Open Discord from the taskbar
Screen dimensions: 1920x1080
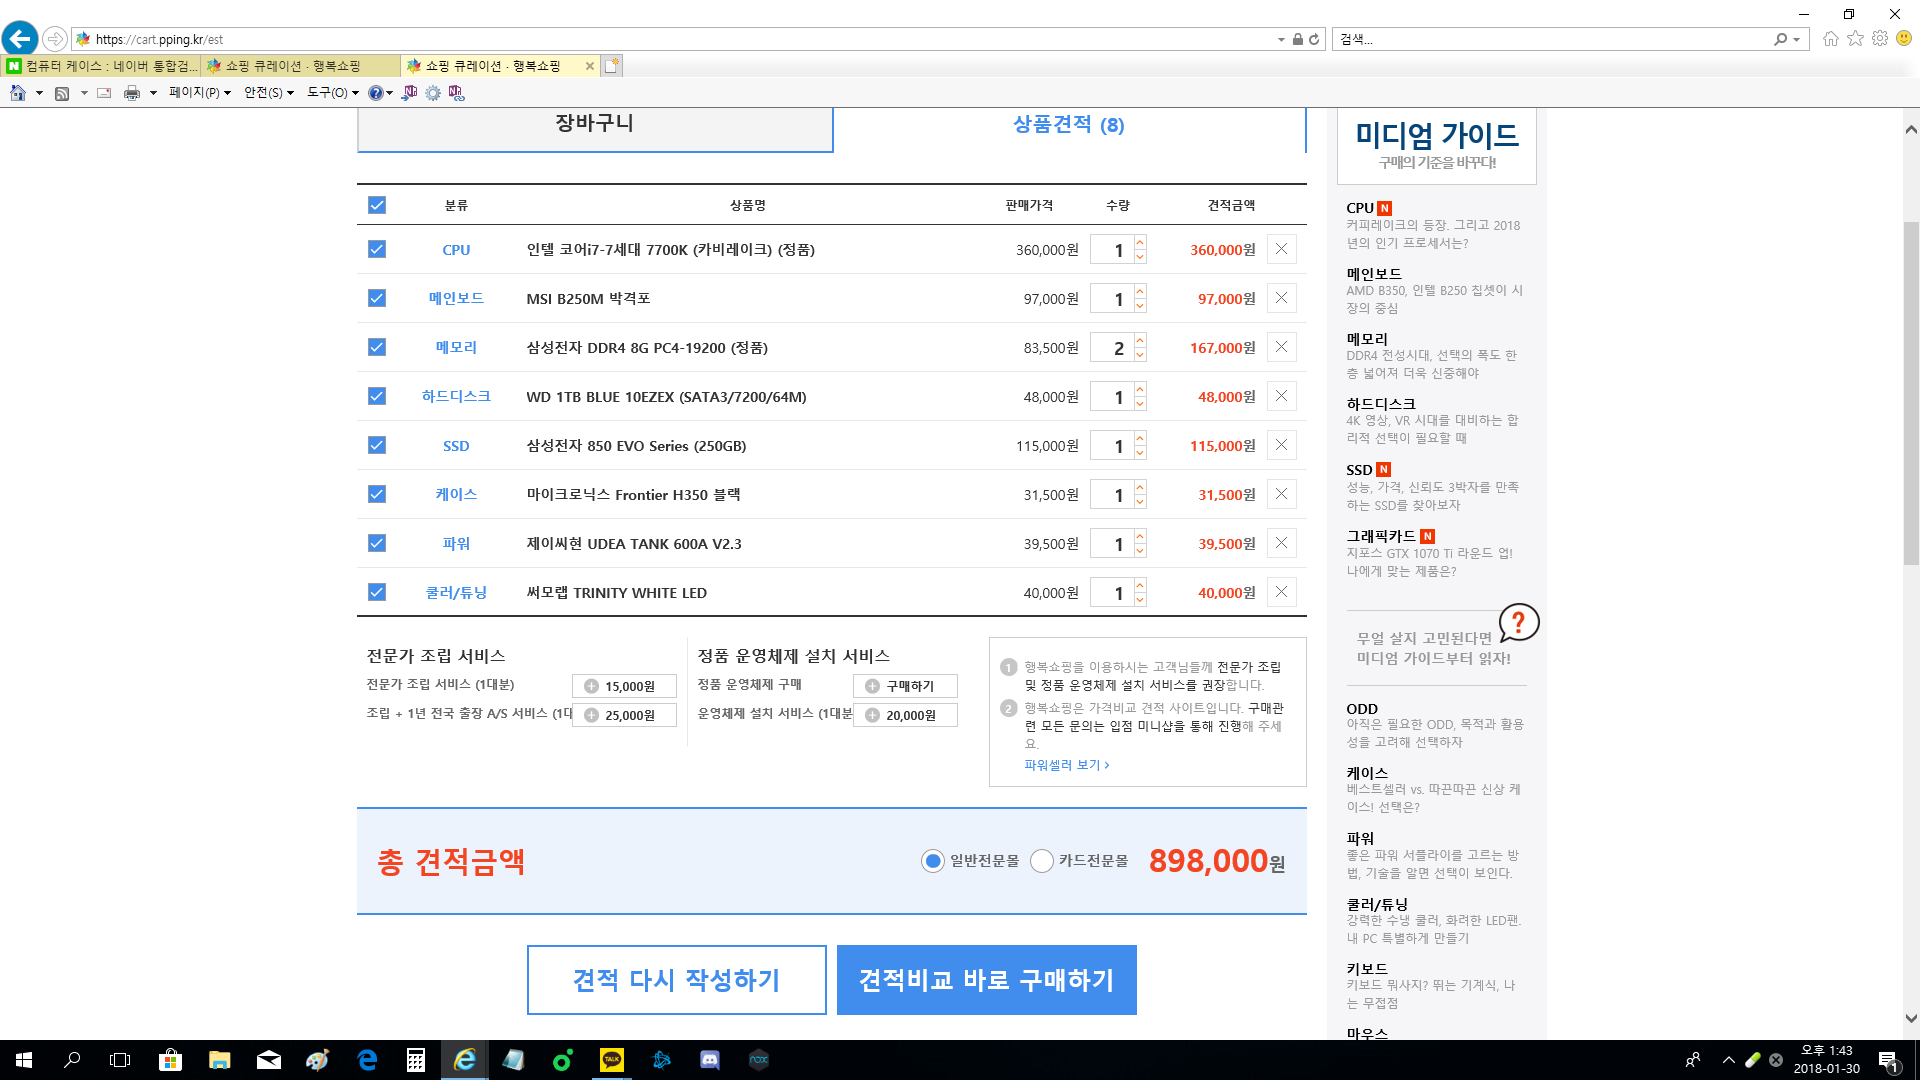pos(710,1060)
